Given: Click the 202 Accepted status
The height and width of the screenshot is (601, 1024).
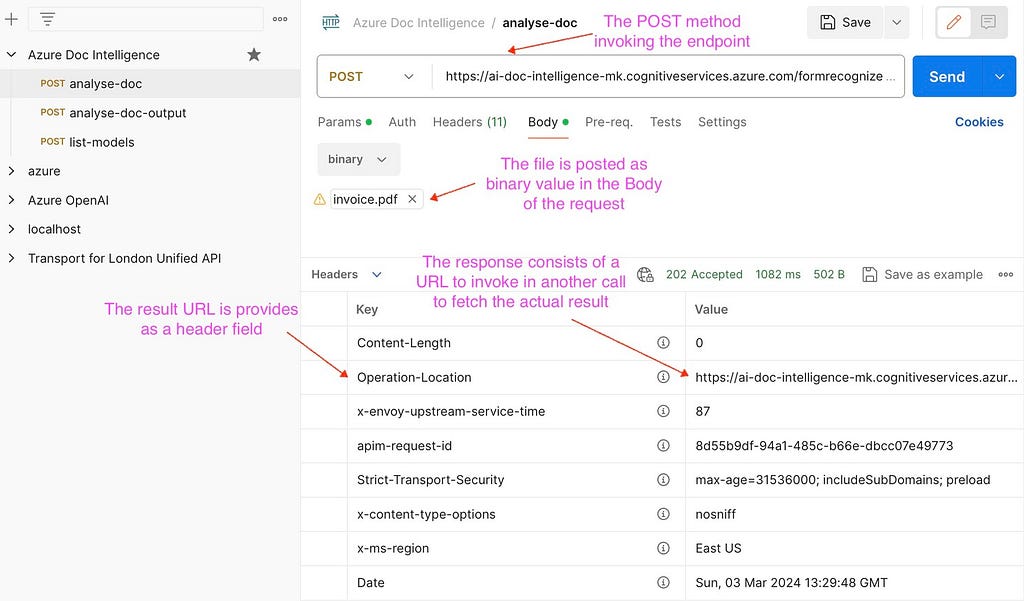Looking at the screenshot, I should tap(704, 274).
